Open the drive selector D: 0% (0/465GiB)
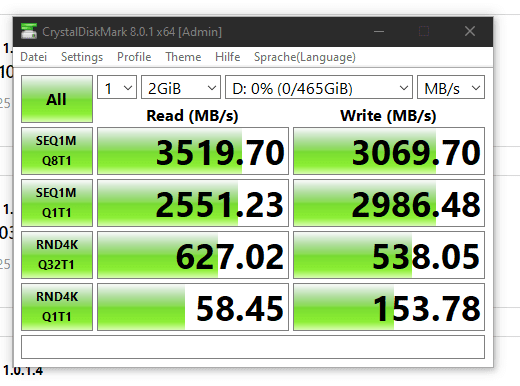 click(319, 87)
